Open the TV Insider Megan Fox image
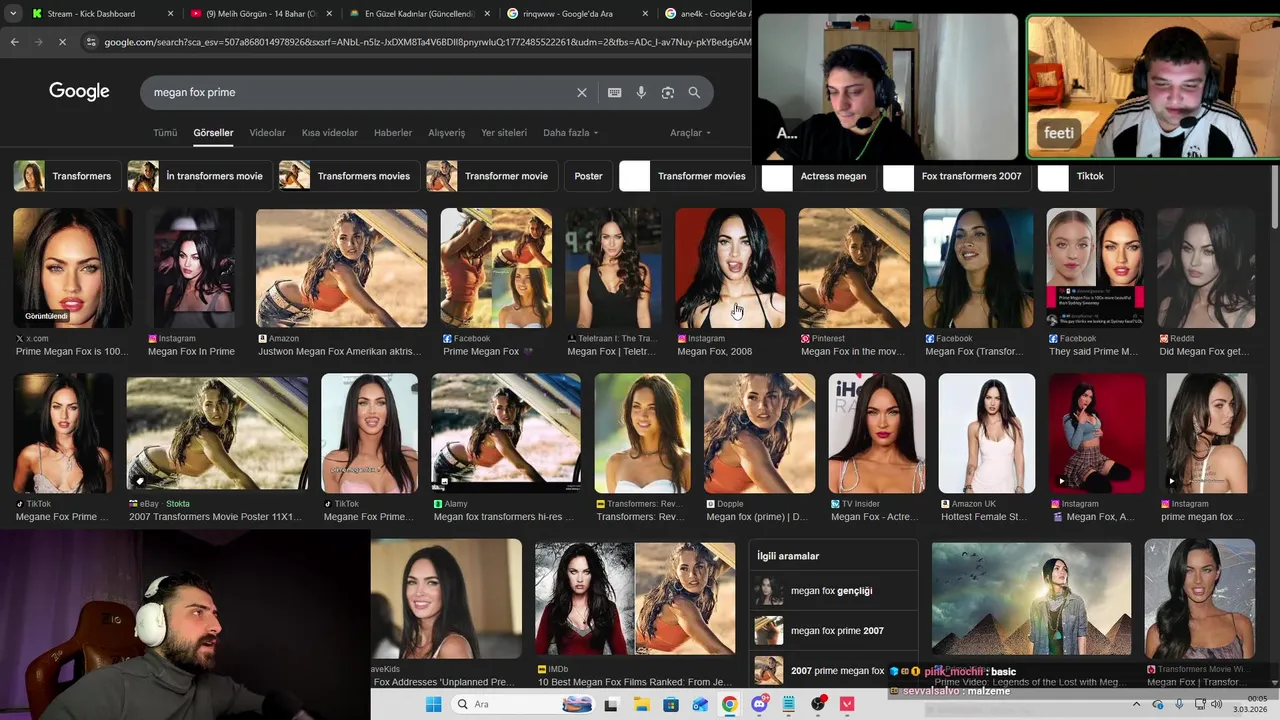Image resolution: width=1280 pixels, height=720 pixels. click(x=877, y=433)
